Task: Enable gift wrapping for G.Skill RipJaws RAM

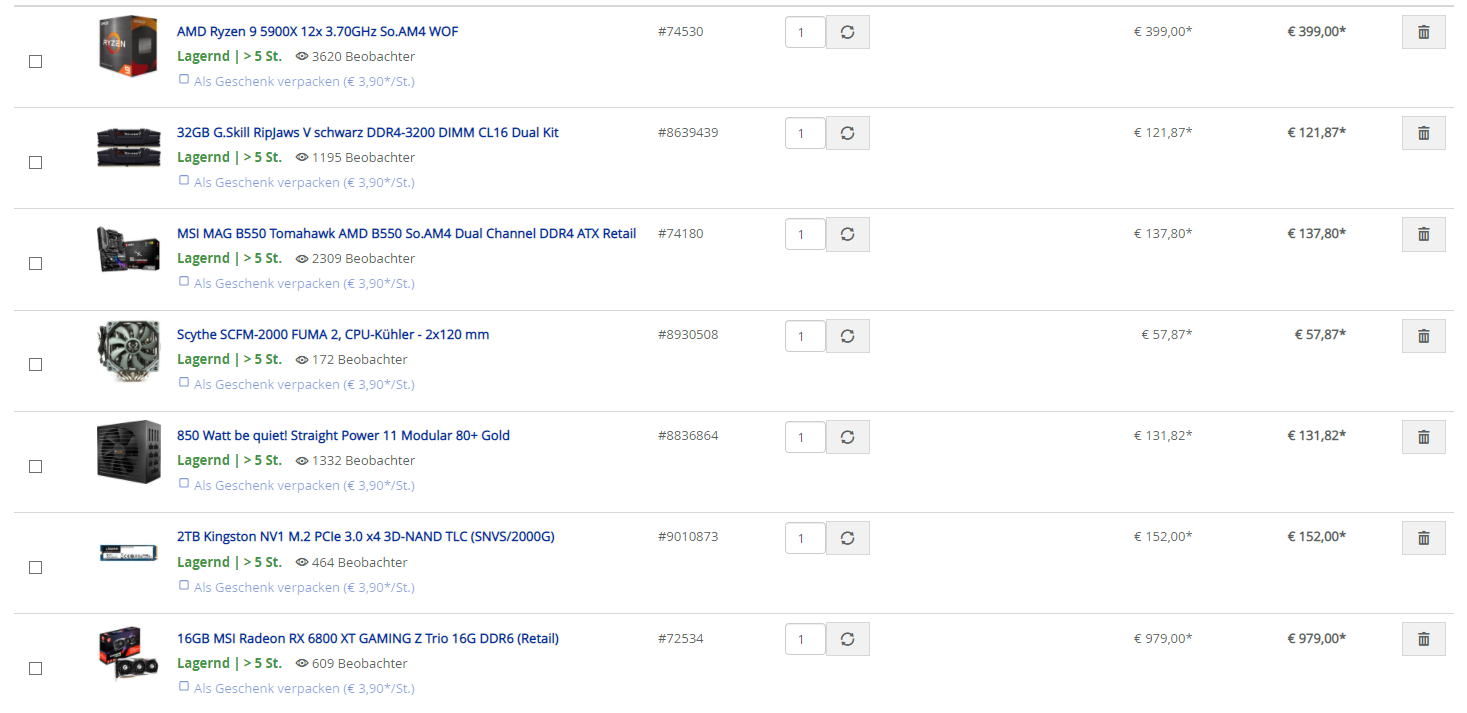Action: click(184, 181)
